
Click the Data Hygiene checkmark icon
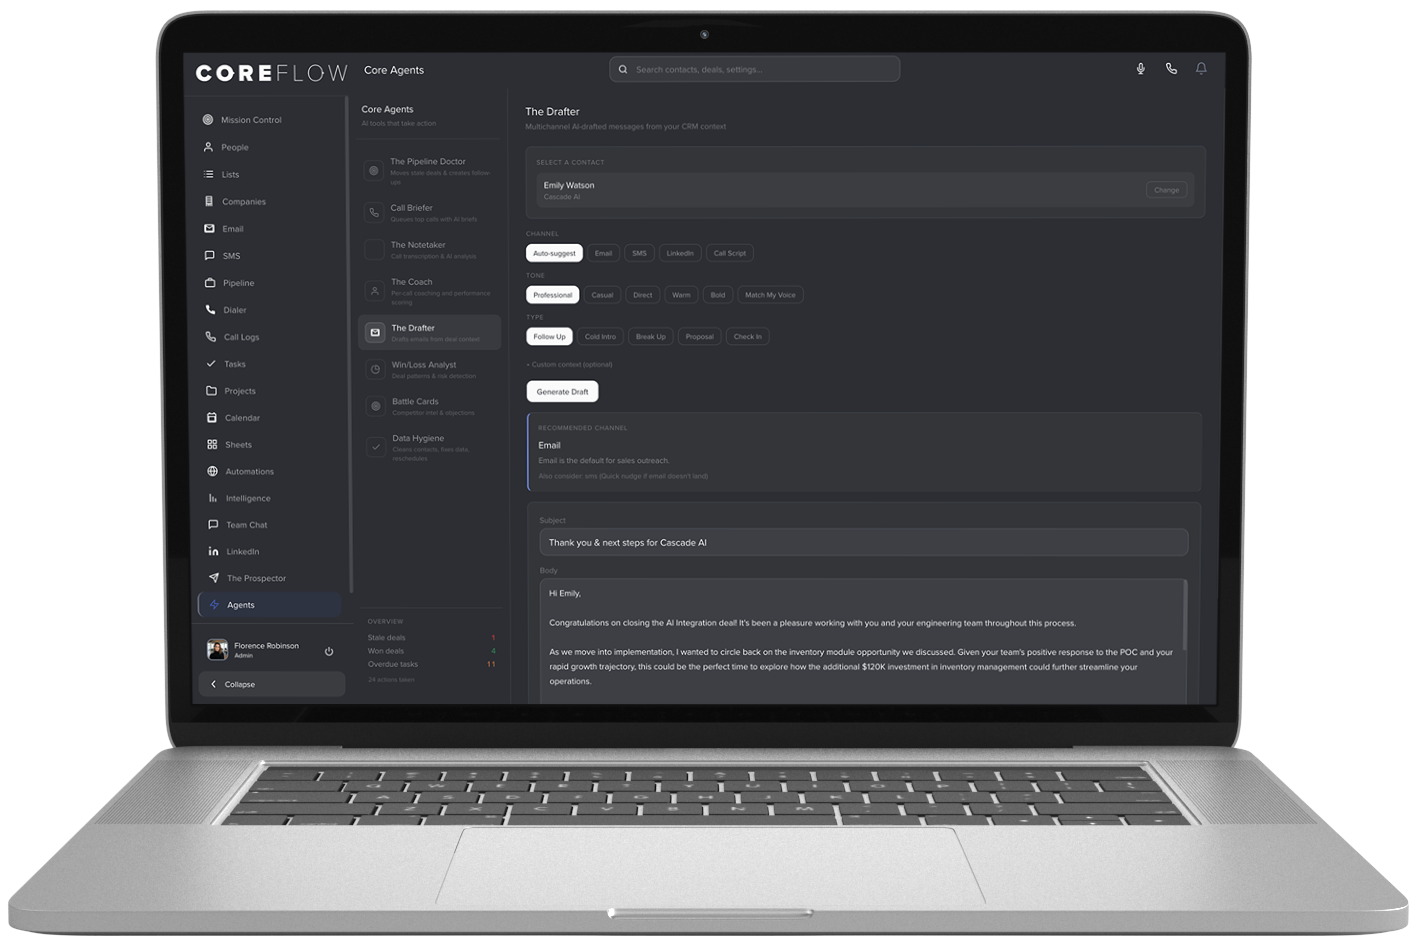tap(376, 447)
